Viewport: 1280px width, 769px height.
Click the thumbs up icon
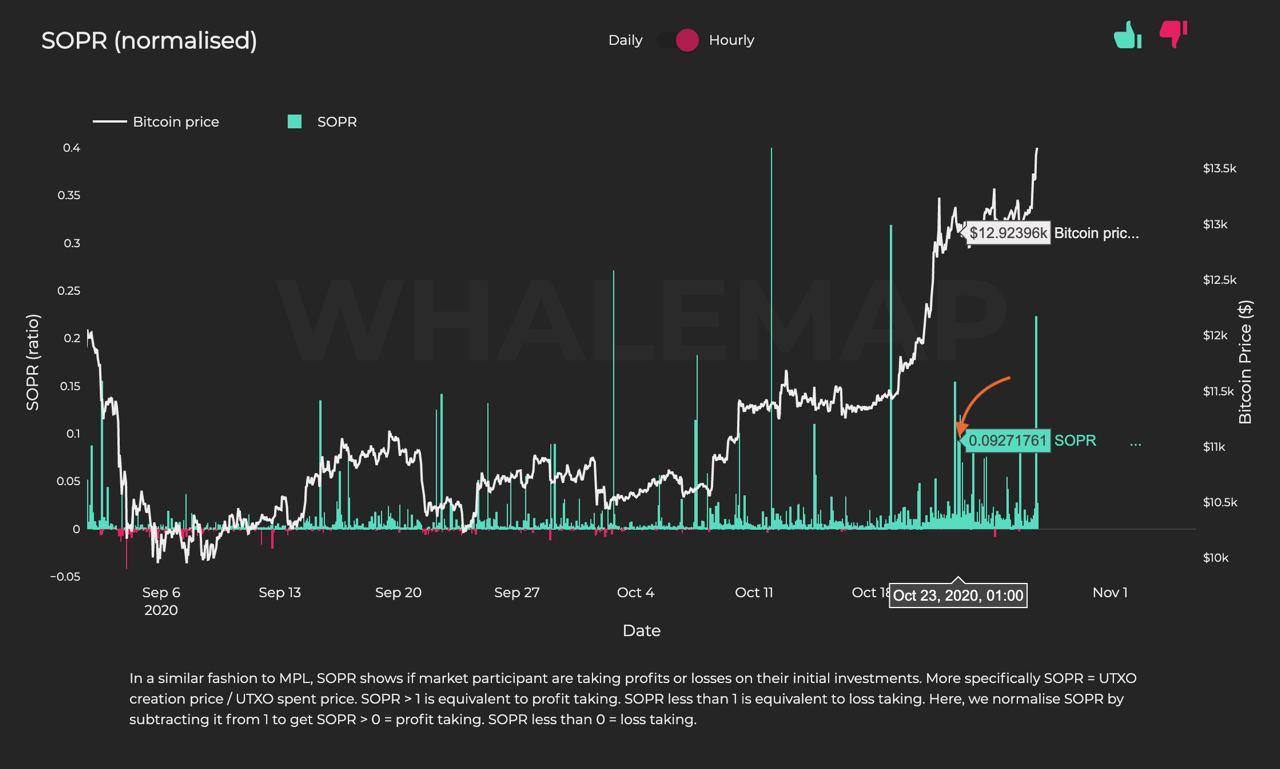click(1128, 35)
